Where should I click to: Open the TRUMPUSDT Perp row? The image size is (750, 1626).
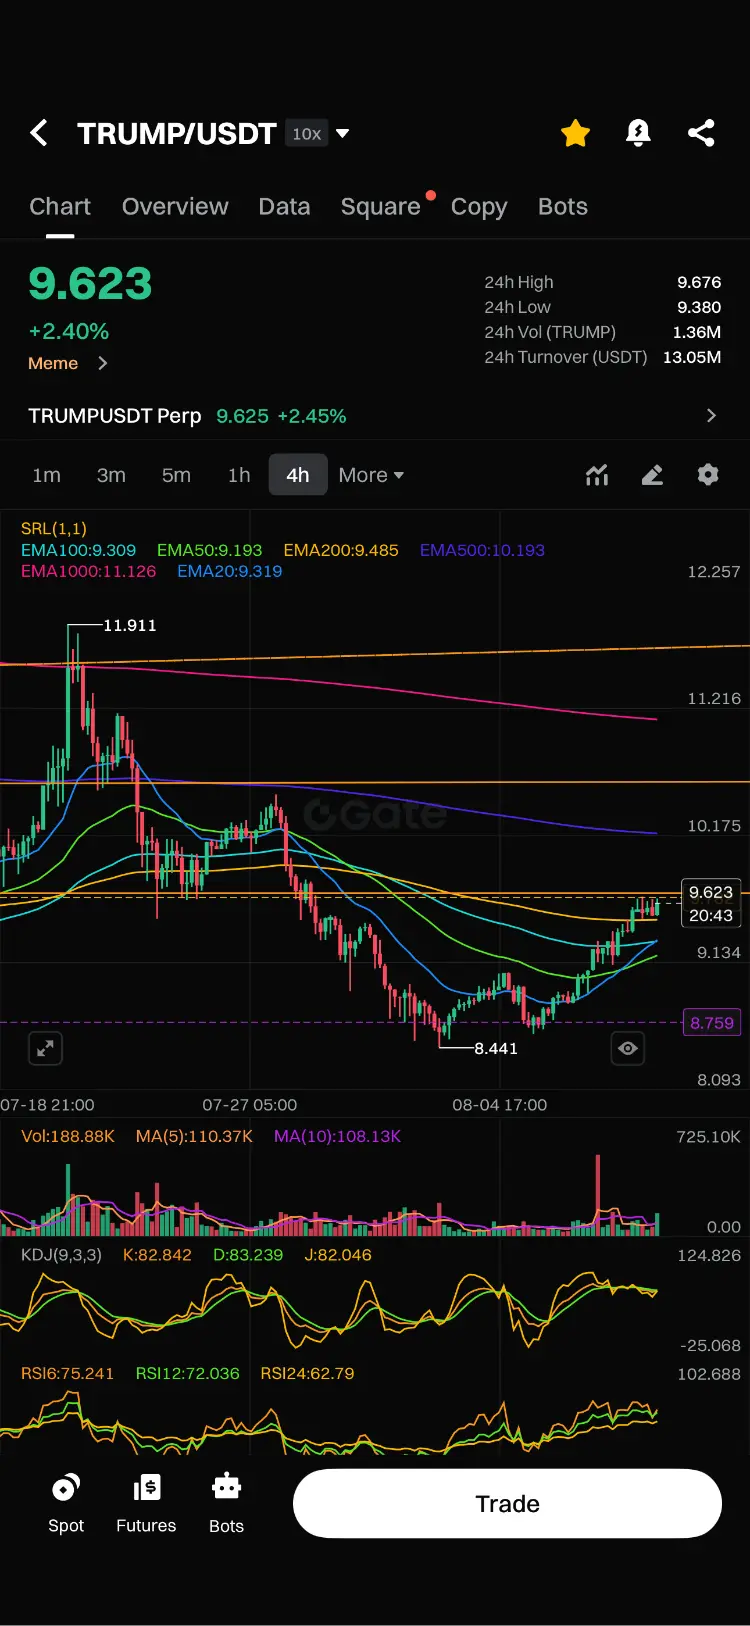[375, 416]
